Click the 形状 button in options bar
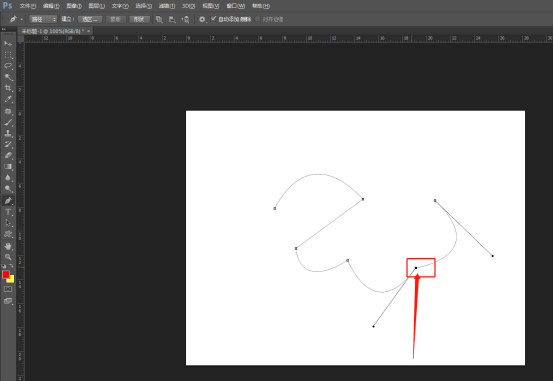Viewport: 554px width, 381px height. [139, 19]
